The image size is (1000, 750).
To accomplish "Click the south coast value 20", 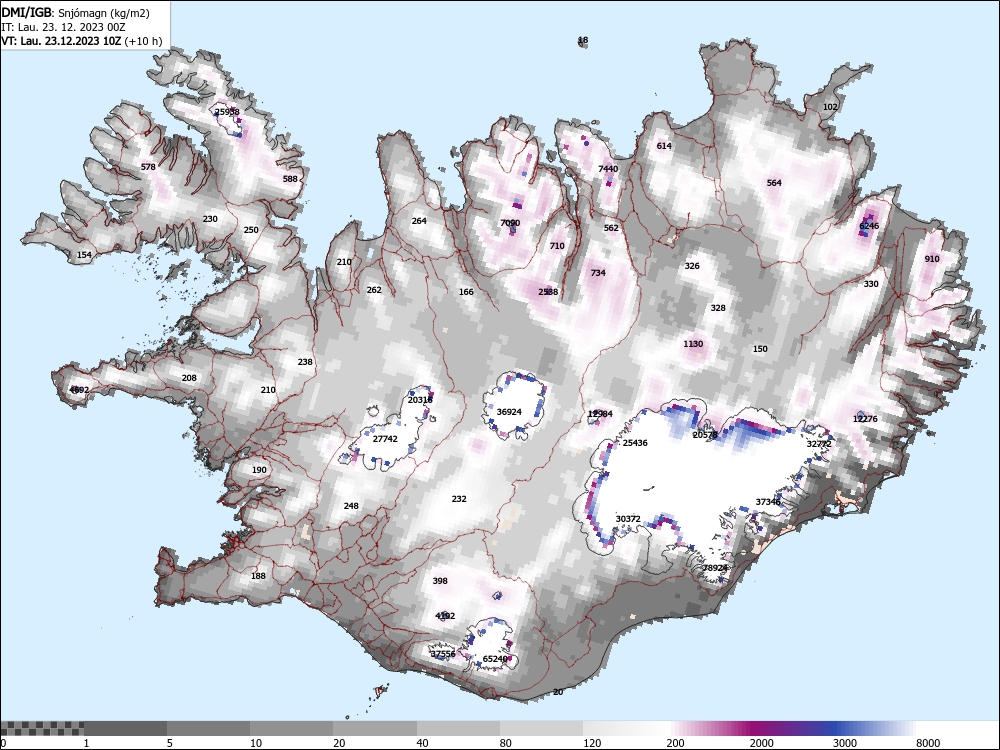I will coord(558,692).
